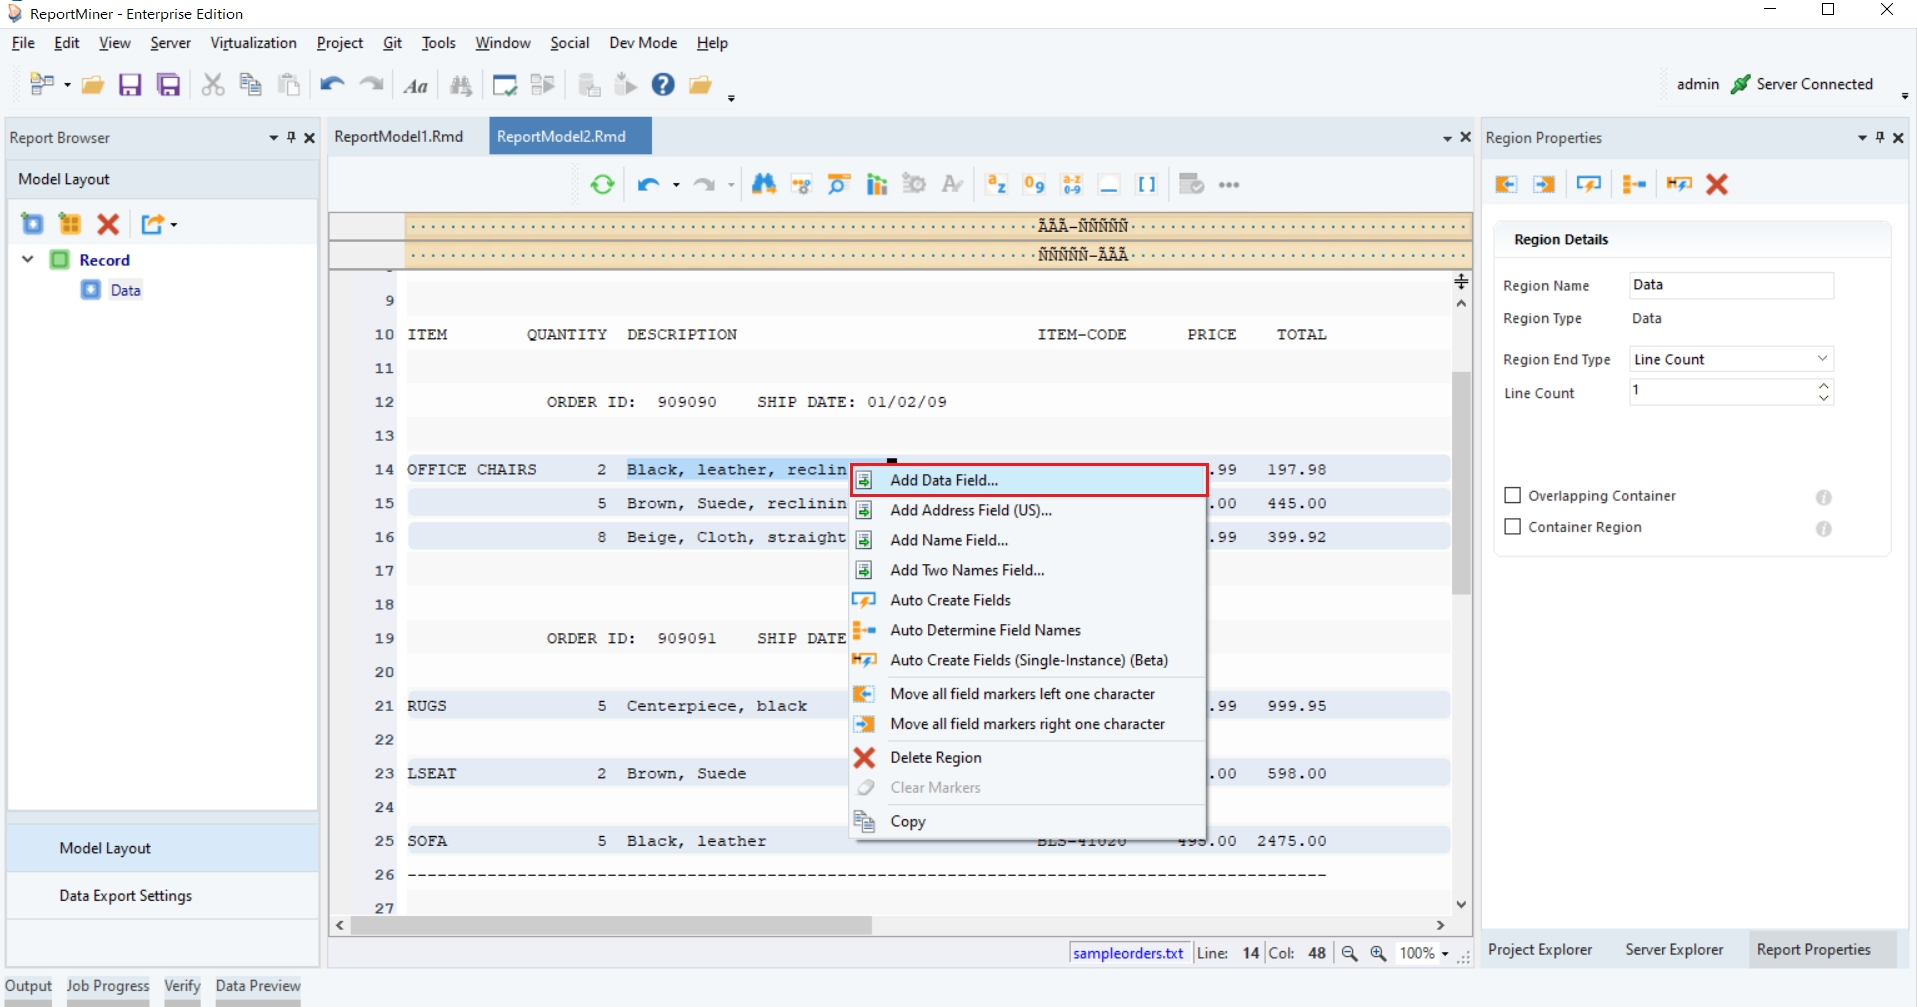Check the Container Region checkbox
Image resolution: width=1917 pixels, height=1007 pixels.
1513,527
